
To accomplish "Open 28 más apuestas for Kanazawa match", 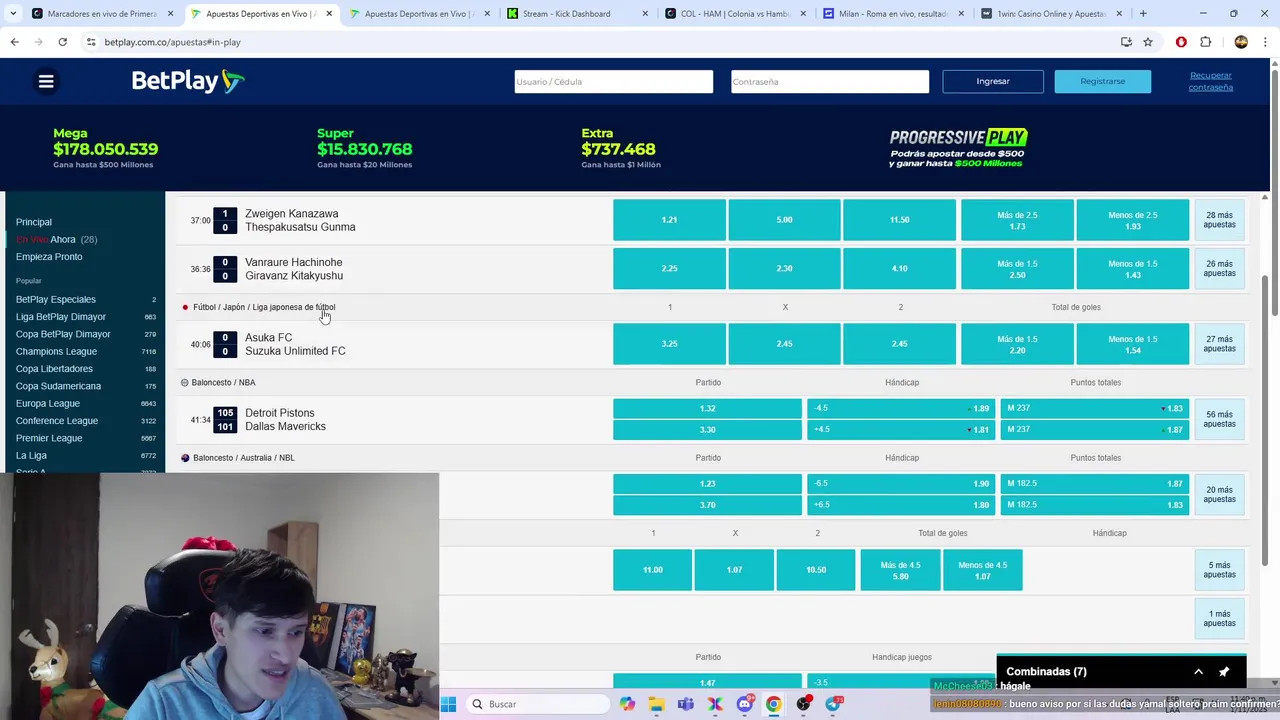I will point(1219,220).
